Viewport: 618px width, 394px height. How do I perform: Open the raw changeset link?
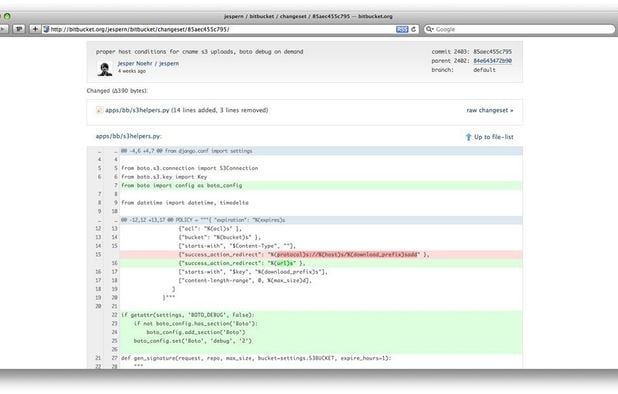click(490, 110)
